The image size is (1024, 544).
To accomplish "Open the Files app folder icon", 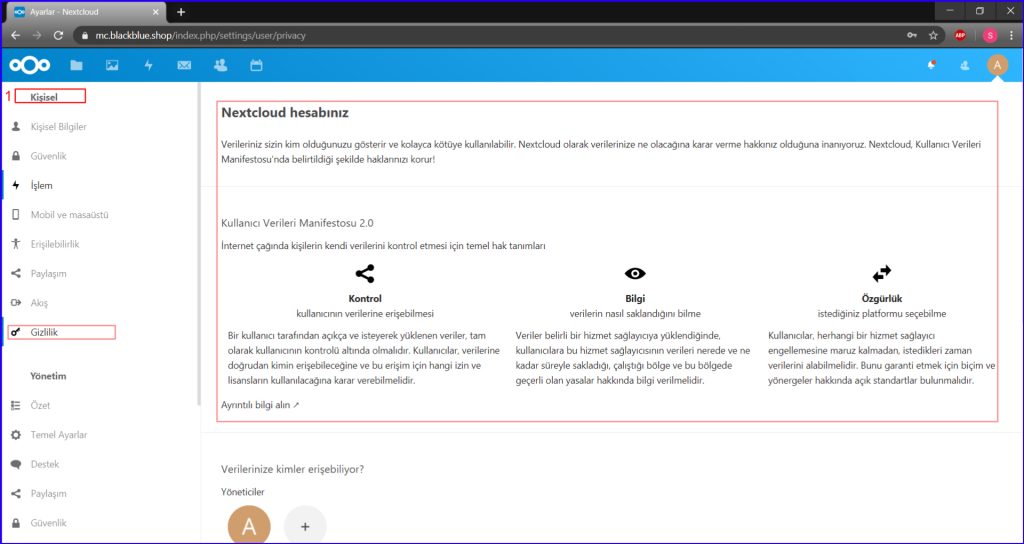I will click(76, 65).
